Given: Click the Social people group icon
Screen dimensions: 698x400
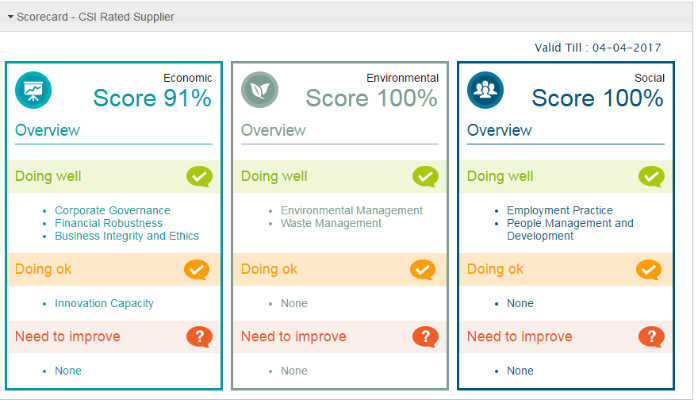Looking at the screenshot, I should (x=485, y=91).
